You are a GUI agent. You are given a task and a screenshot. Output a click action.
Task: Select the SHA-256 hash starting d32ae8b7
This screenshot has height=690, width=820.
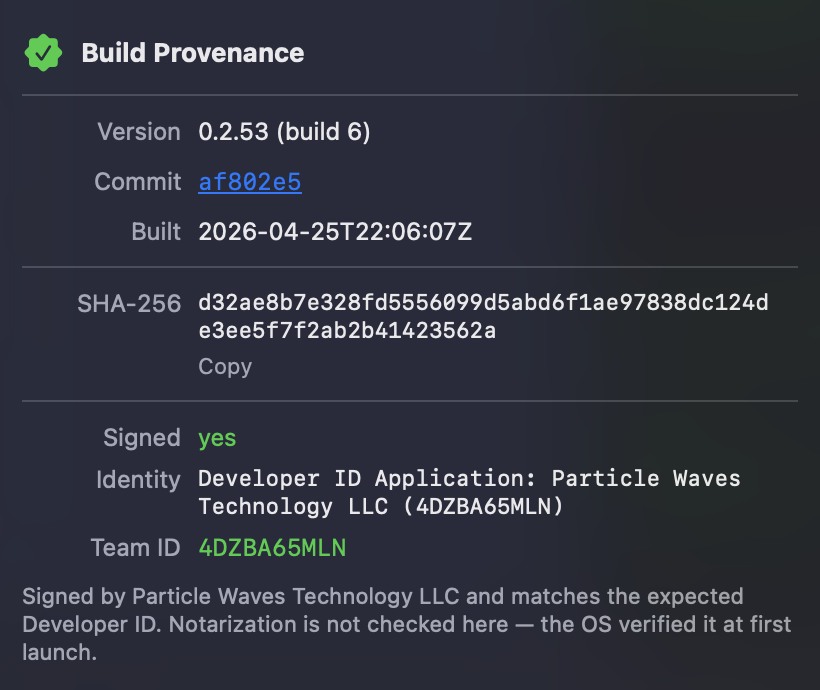483,316
